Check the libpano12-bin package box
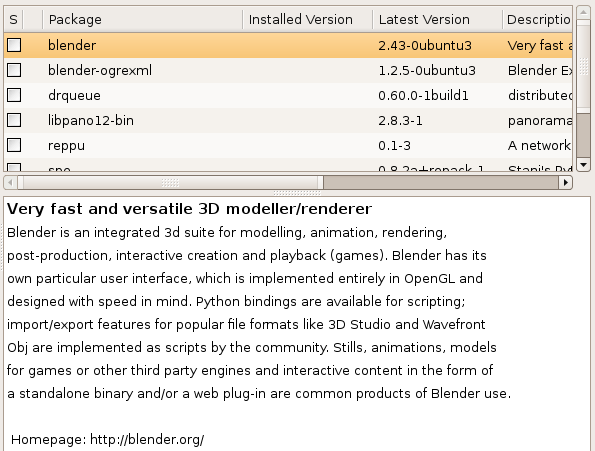 [x=14, y=120]
